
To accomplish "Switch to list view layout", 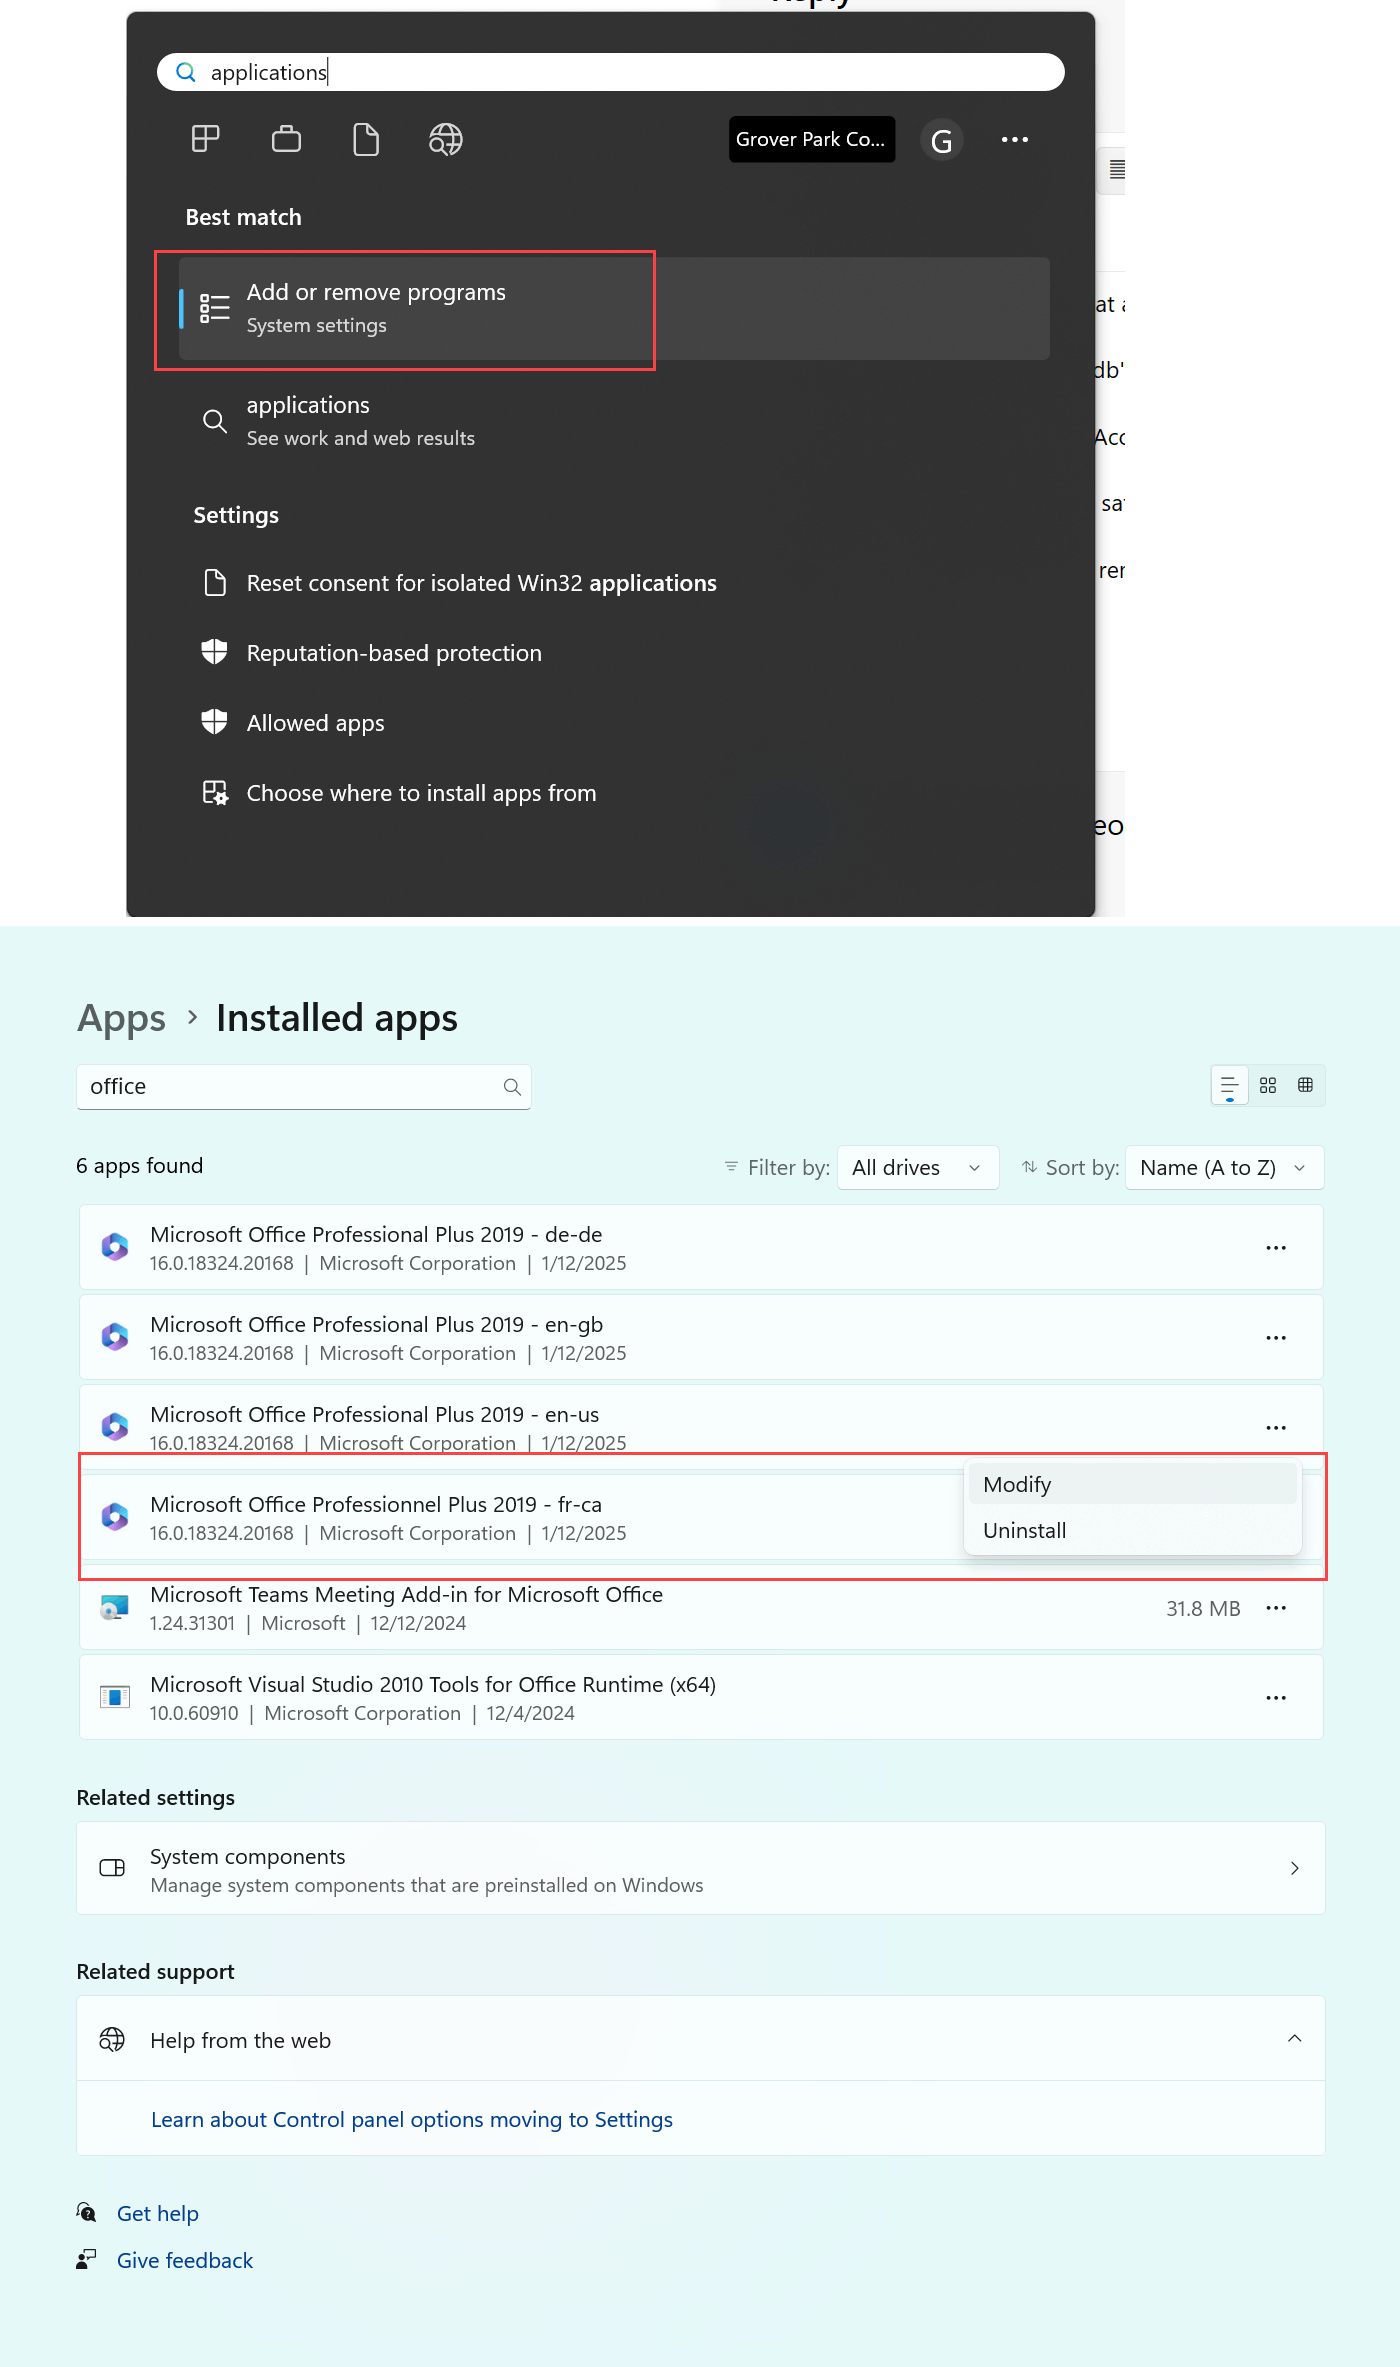I will pyautogui.click(x=1230, y=1086).
